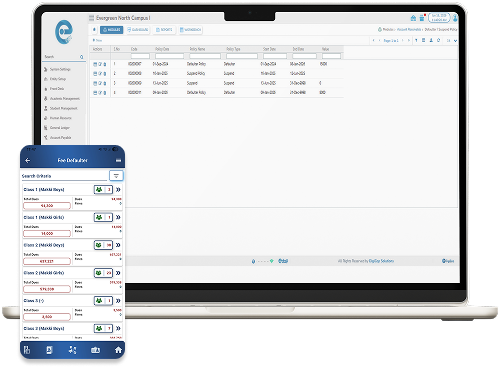Click the search magnifier in the sidebar
This screenshot has height=367, width=501.
82,57
